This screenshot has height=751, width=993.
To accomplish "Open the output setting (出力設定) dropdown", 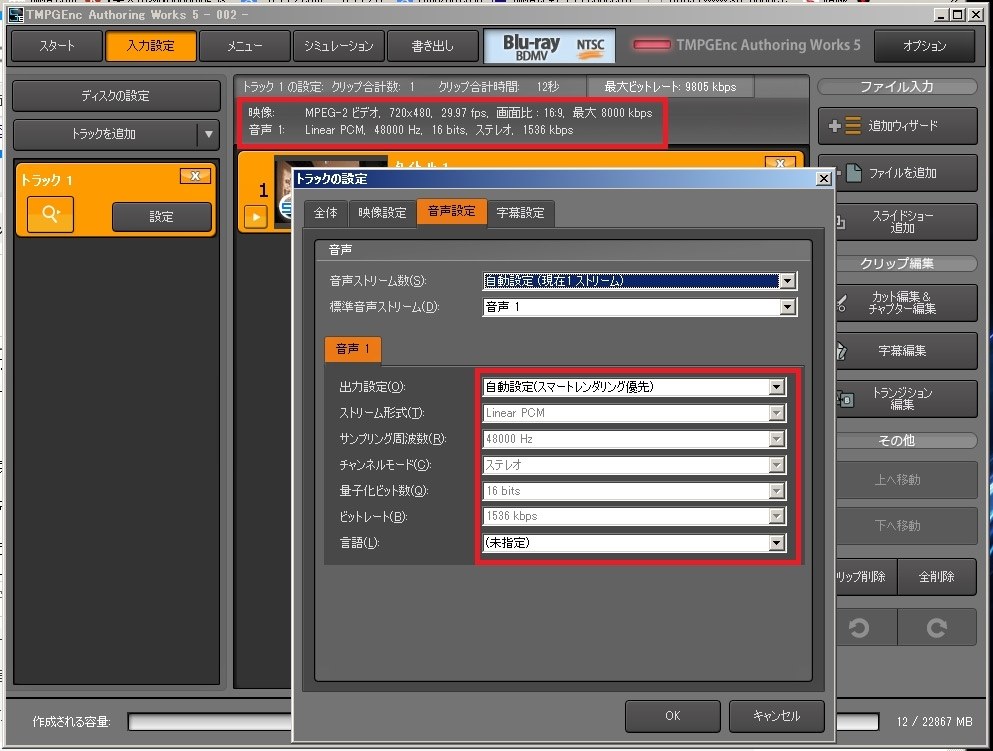I will pos(776,387).
